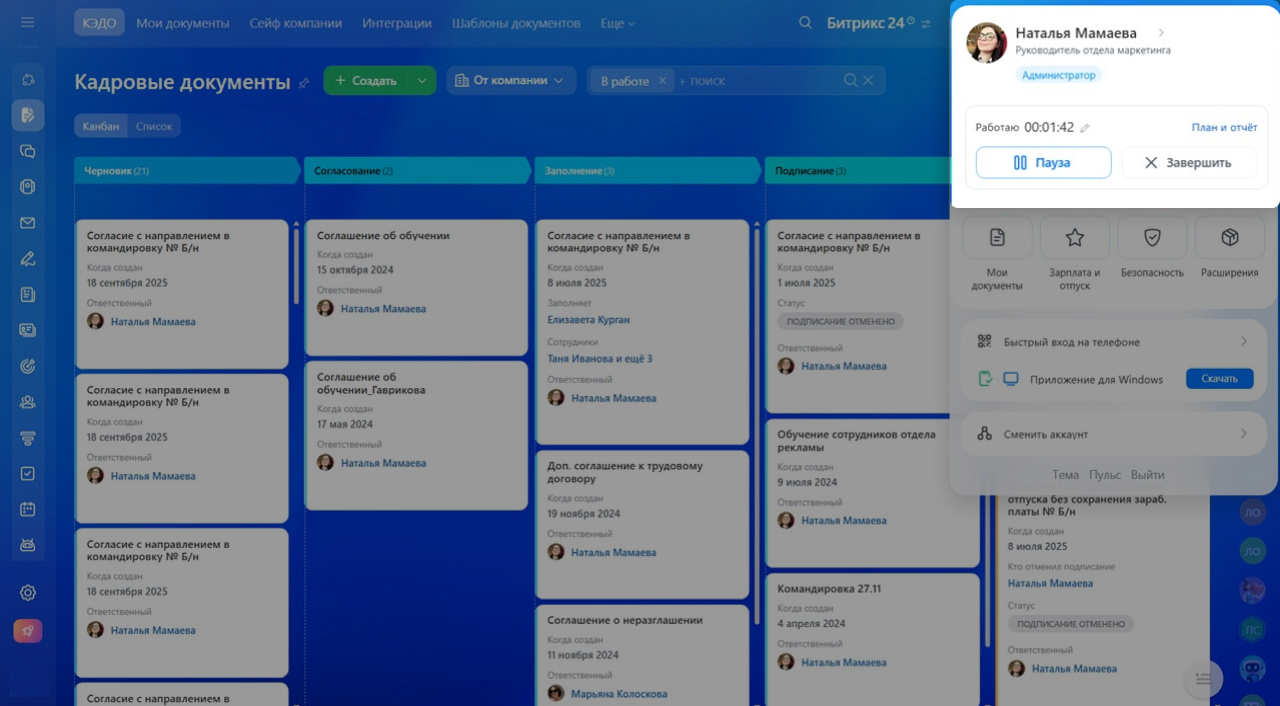
Task: Open the calendar sidebar icon
Action: [x=28, y=509]
